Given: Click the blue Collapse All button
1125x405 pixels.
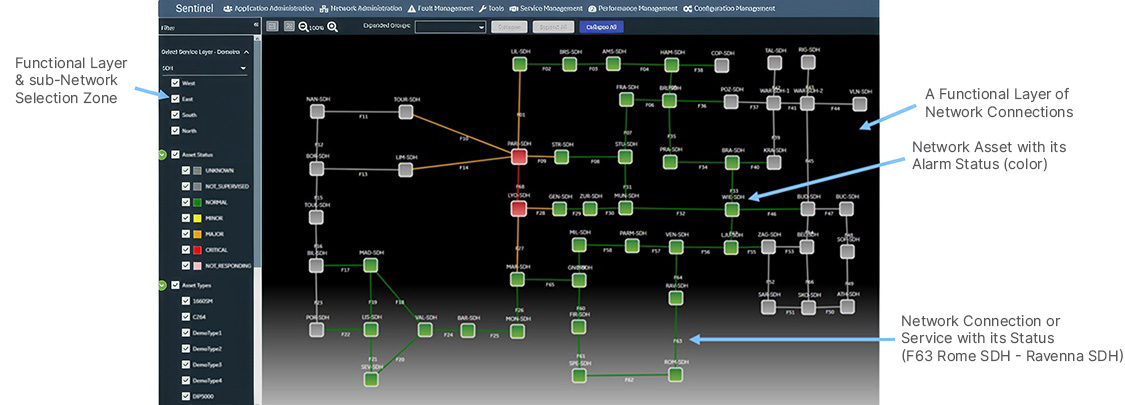Looking at the screenshot, I should [600, 27].
